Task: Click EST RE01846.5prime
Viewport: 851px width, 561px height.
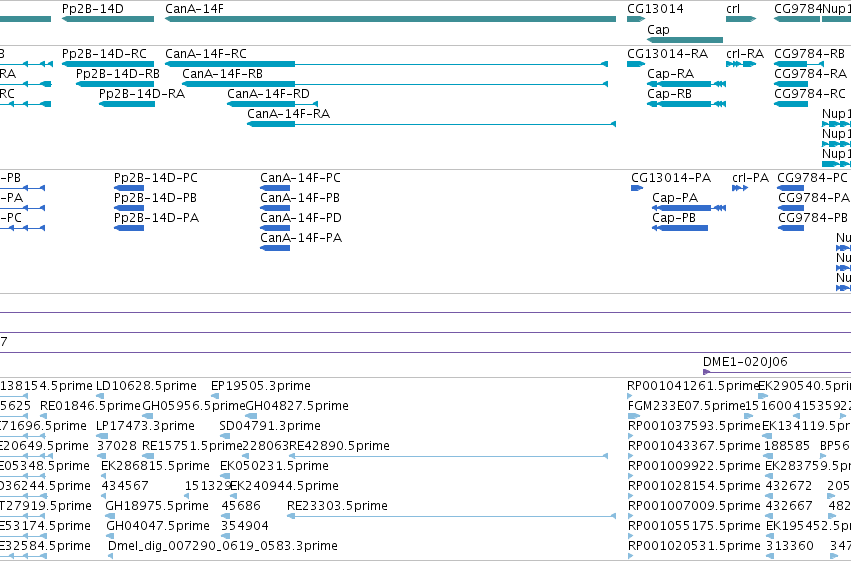Action: pyautogui.click(x=90, y=406)
